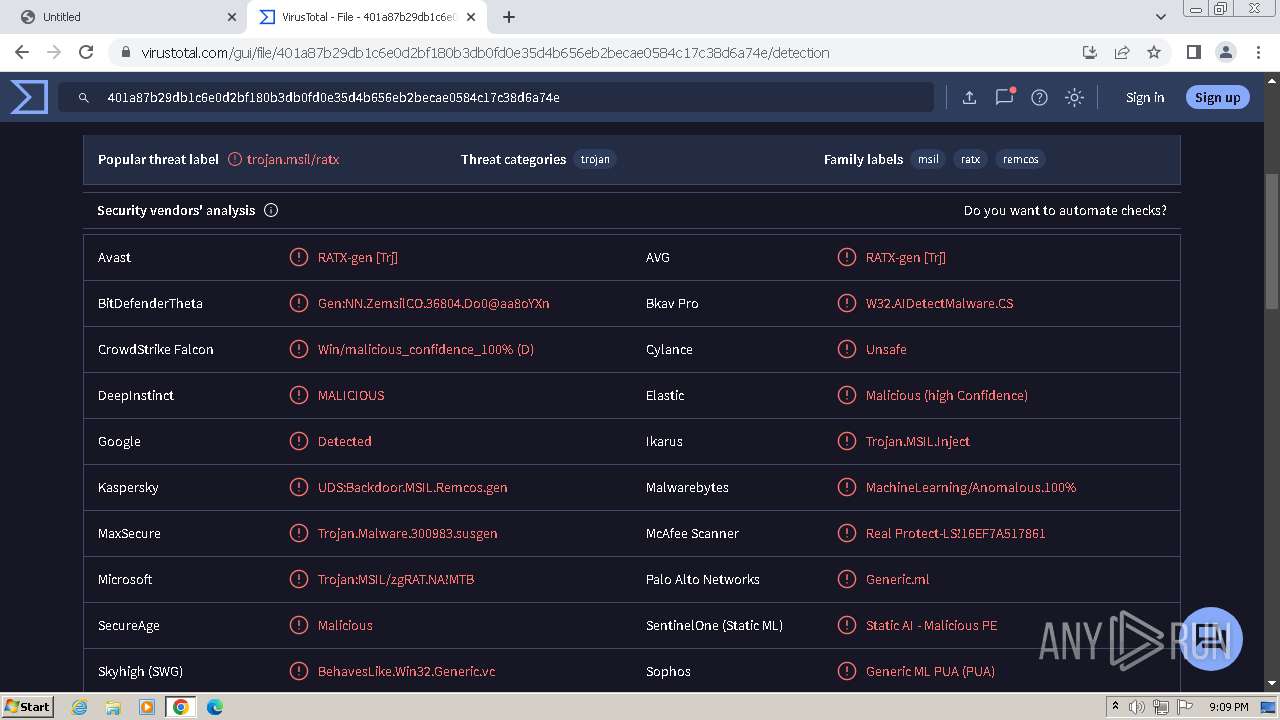Click the W32.AIDetectMalware.CS result
Viewport: 1280px width, 720px height.
click(939, 303)
